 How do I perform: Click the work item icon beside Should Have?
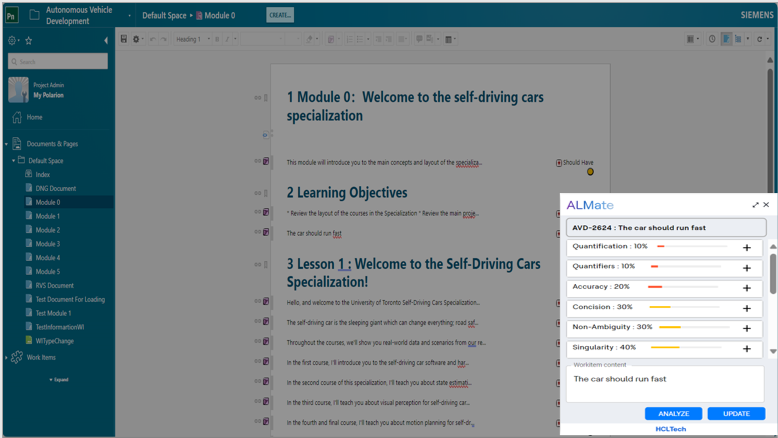pyautogui.click(x=559, y=162)
